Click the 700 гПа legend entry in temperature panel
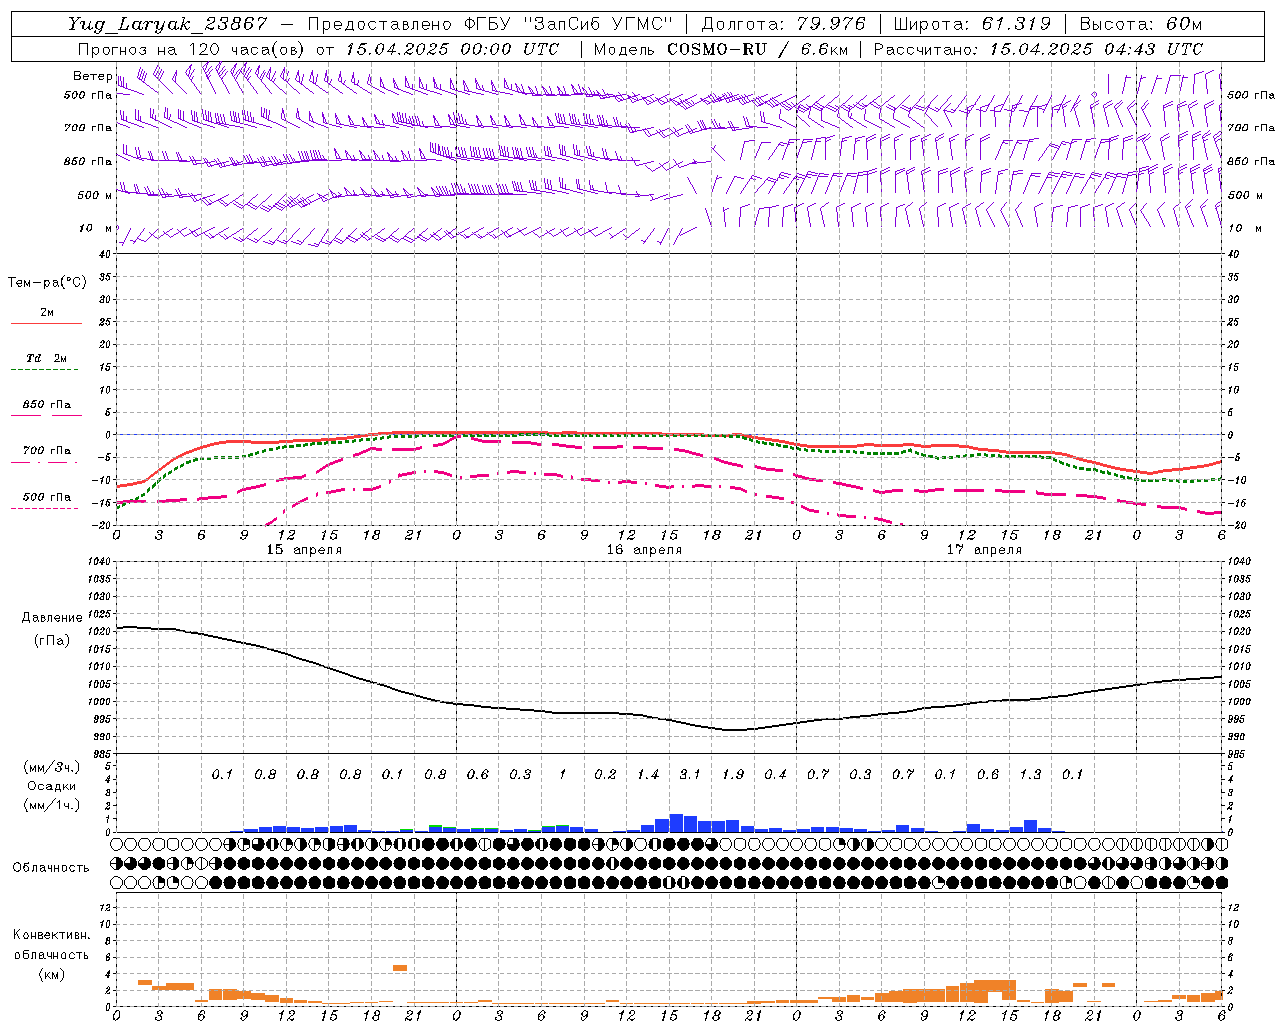 (46, 451)
